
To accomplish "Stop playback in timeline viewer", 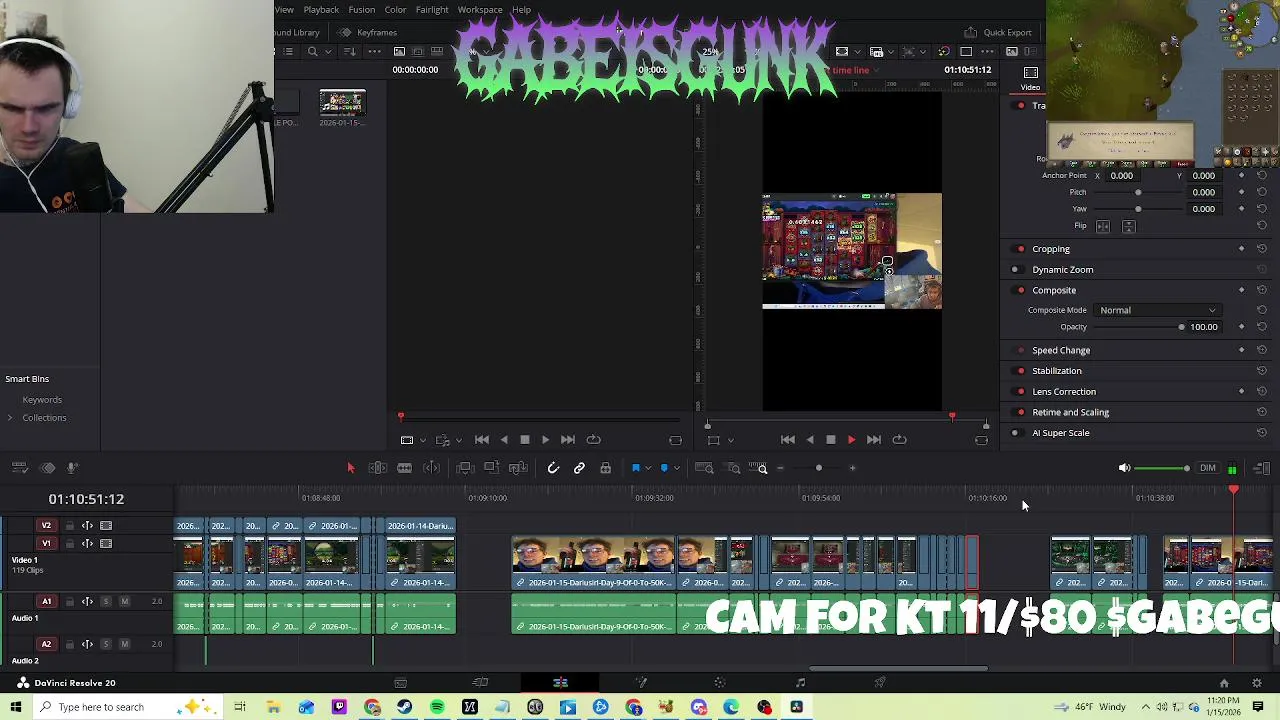I will click(x=830, y=440).
